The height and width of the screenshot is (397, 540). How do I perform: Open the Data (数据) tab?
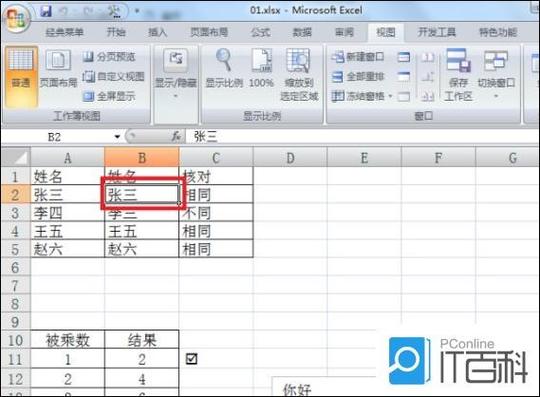click(302, 32)
